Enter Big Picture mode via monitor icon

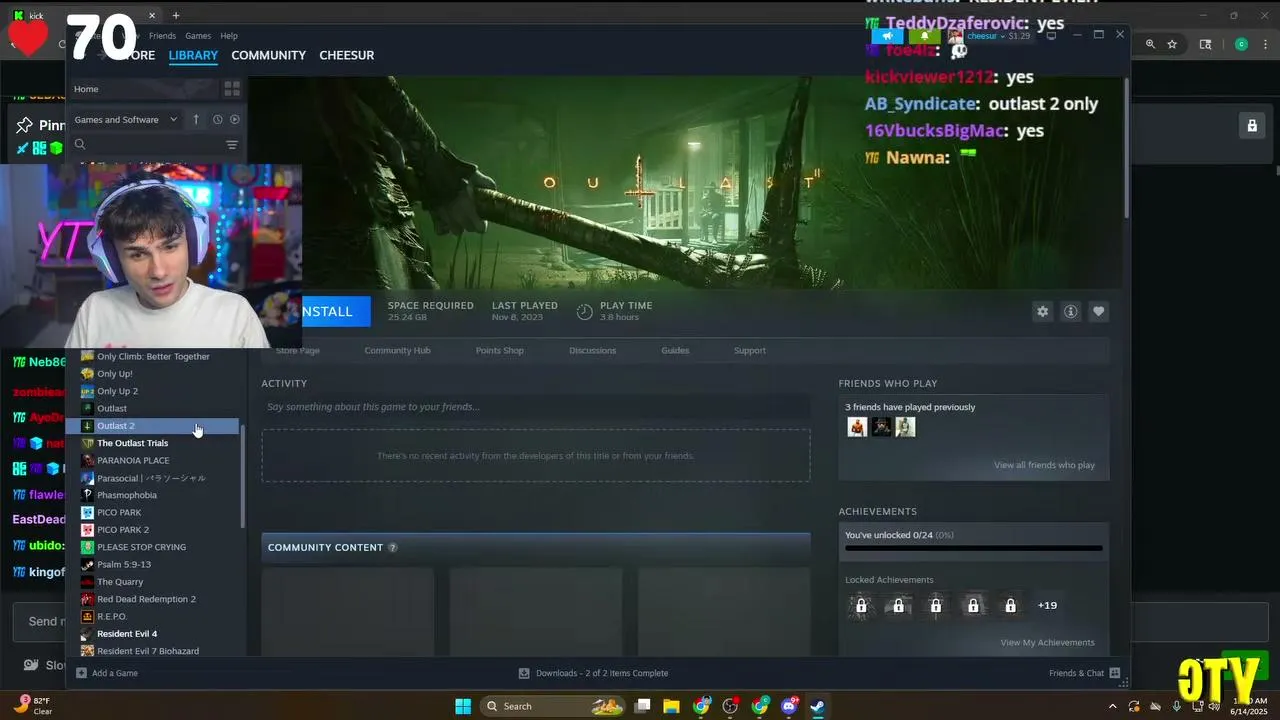pyautogui.click(x=1051, y=35)
